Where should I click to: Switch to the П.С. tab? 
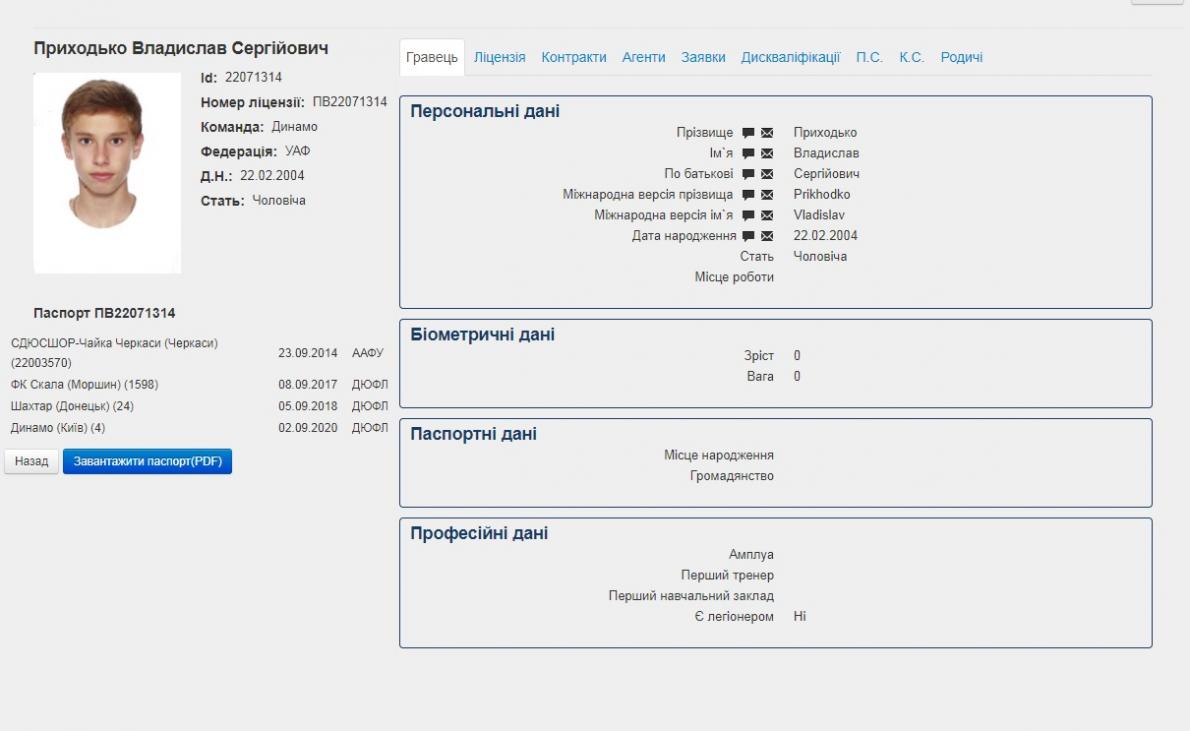click(x=869, y=57)
